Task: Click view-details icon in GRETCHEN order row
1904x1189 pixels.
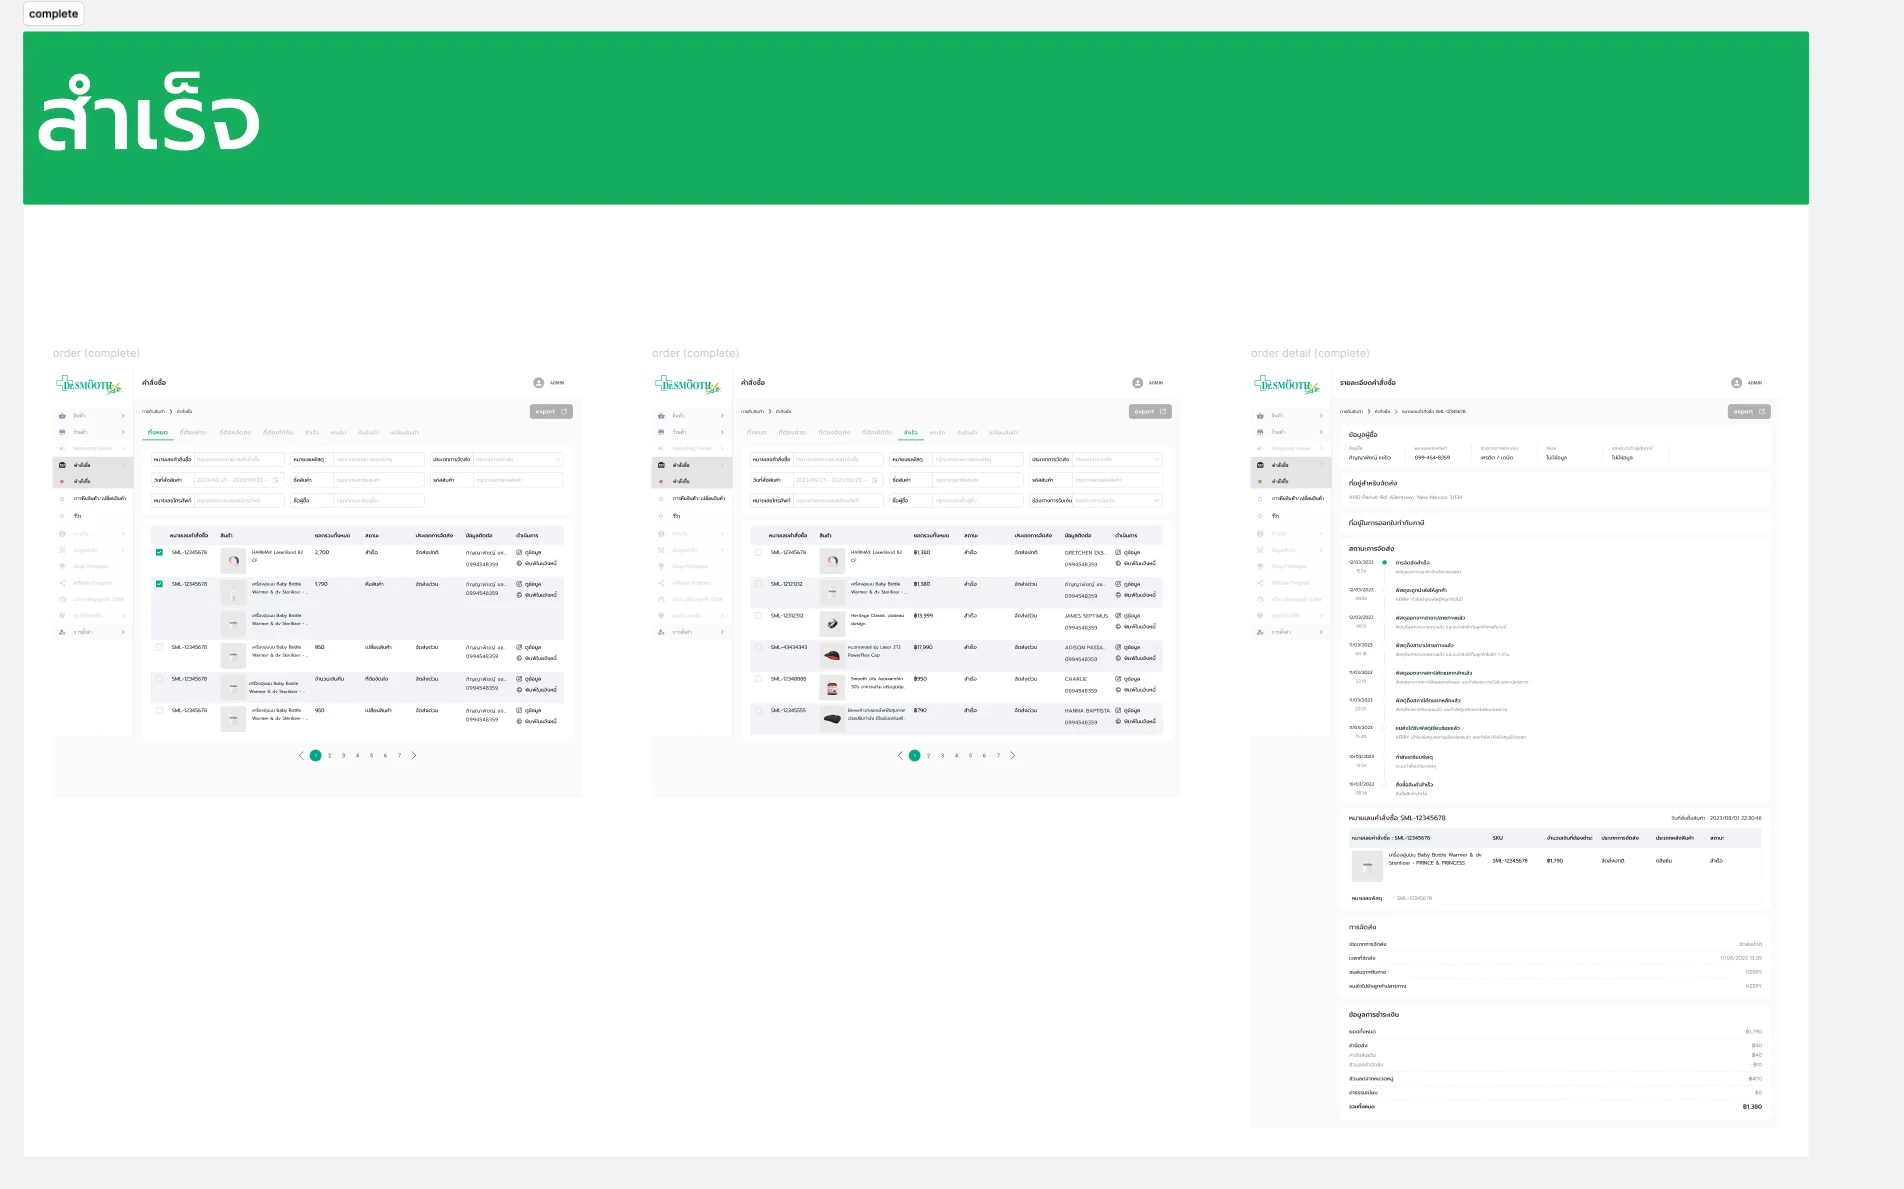Action: click(1118, 552)
